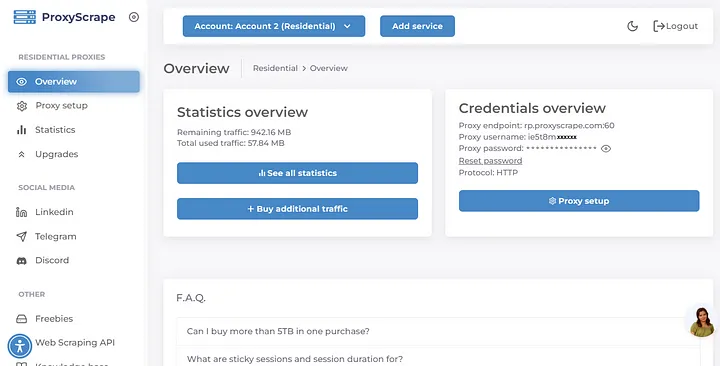The height and width of the screenshot is (366, 720).
Task: Click See all statistics button
Action: [297, 173]
